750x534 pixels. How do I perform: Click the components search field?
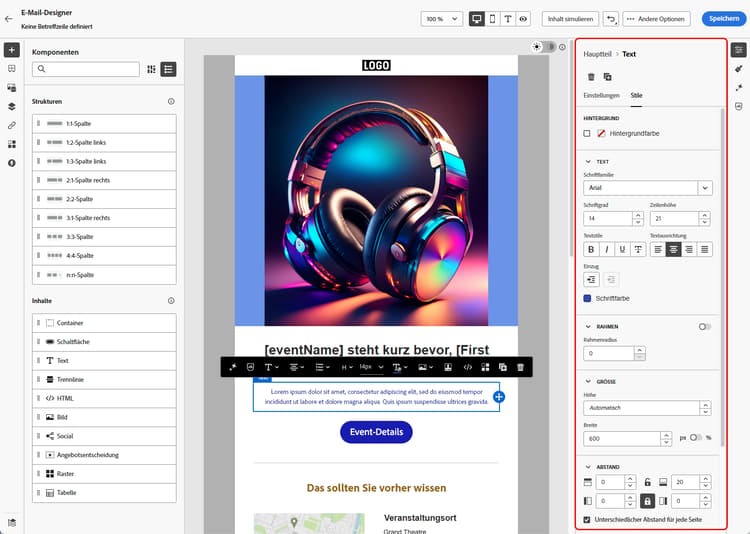(x=86, y=69)
